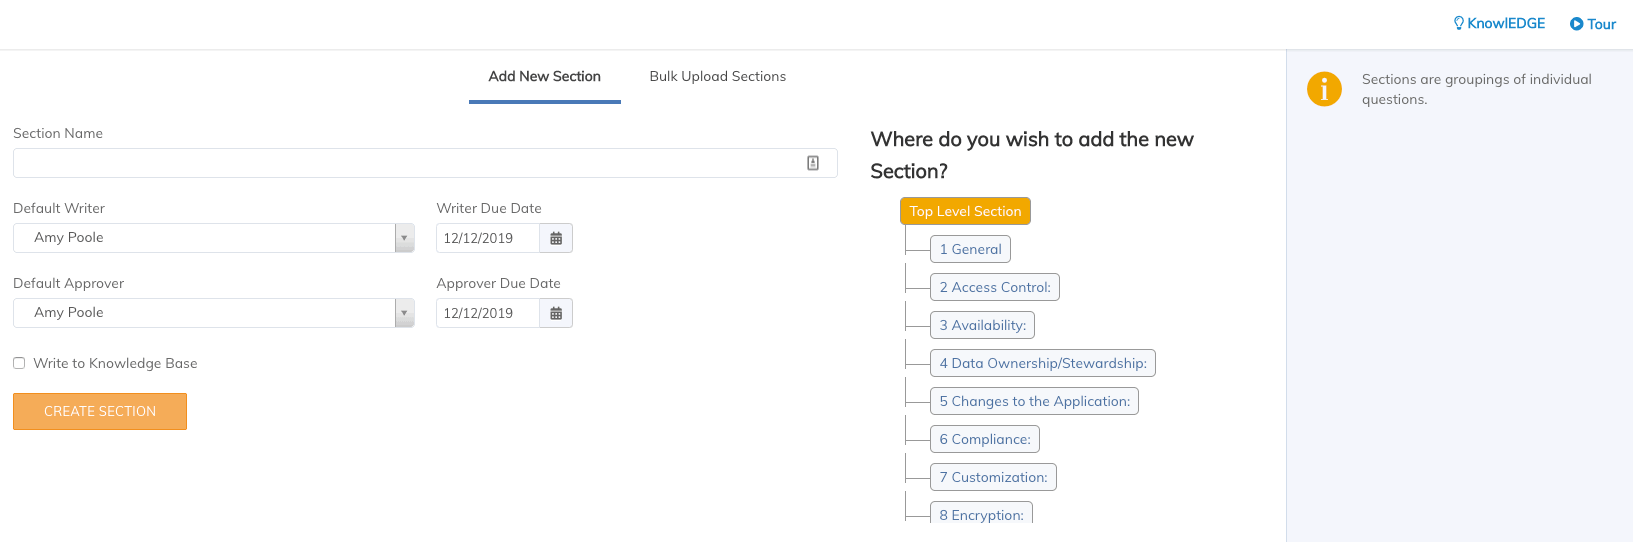
Task: Choose the 2 Access Control section
Action: (994, 287)
